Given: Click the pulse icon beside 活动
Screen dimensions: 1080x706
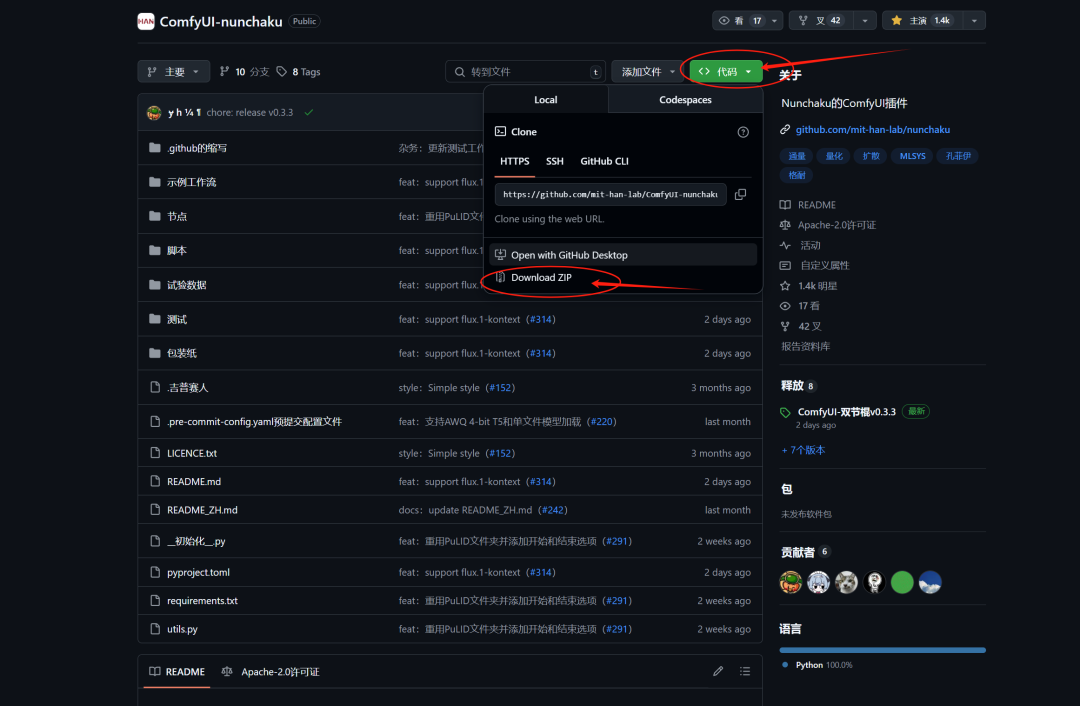Looking at the screenshot, I should [785, 245].
